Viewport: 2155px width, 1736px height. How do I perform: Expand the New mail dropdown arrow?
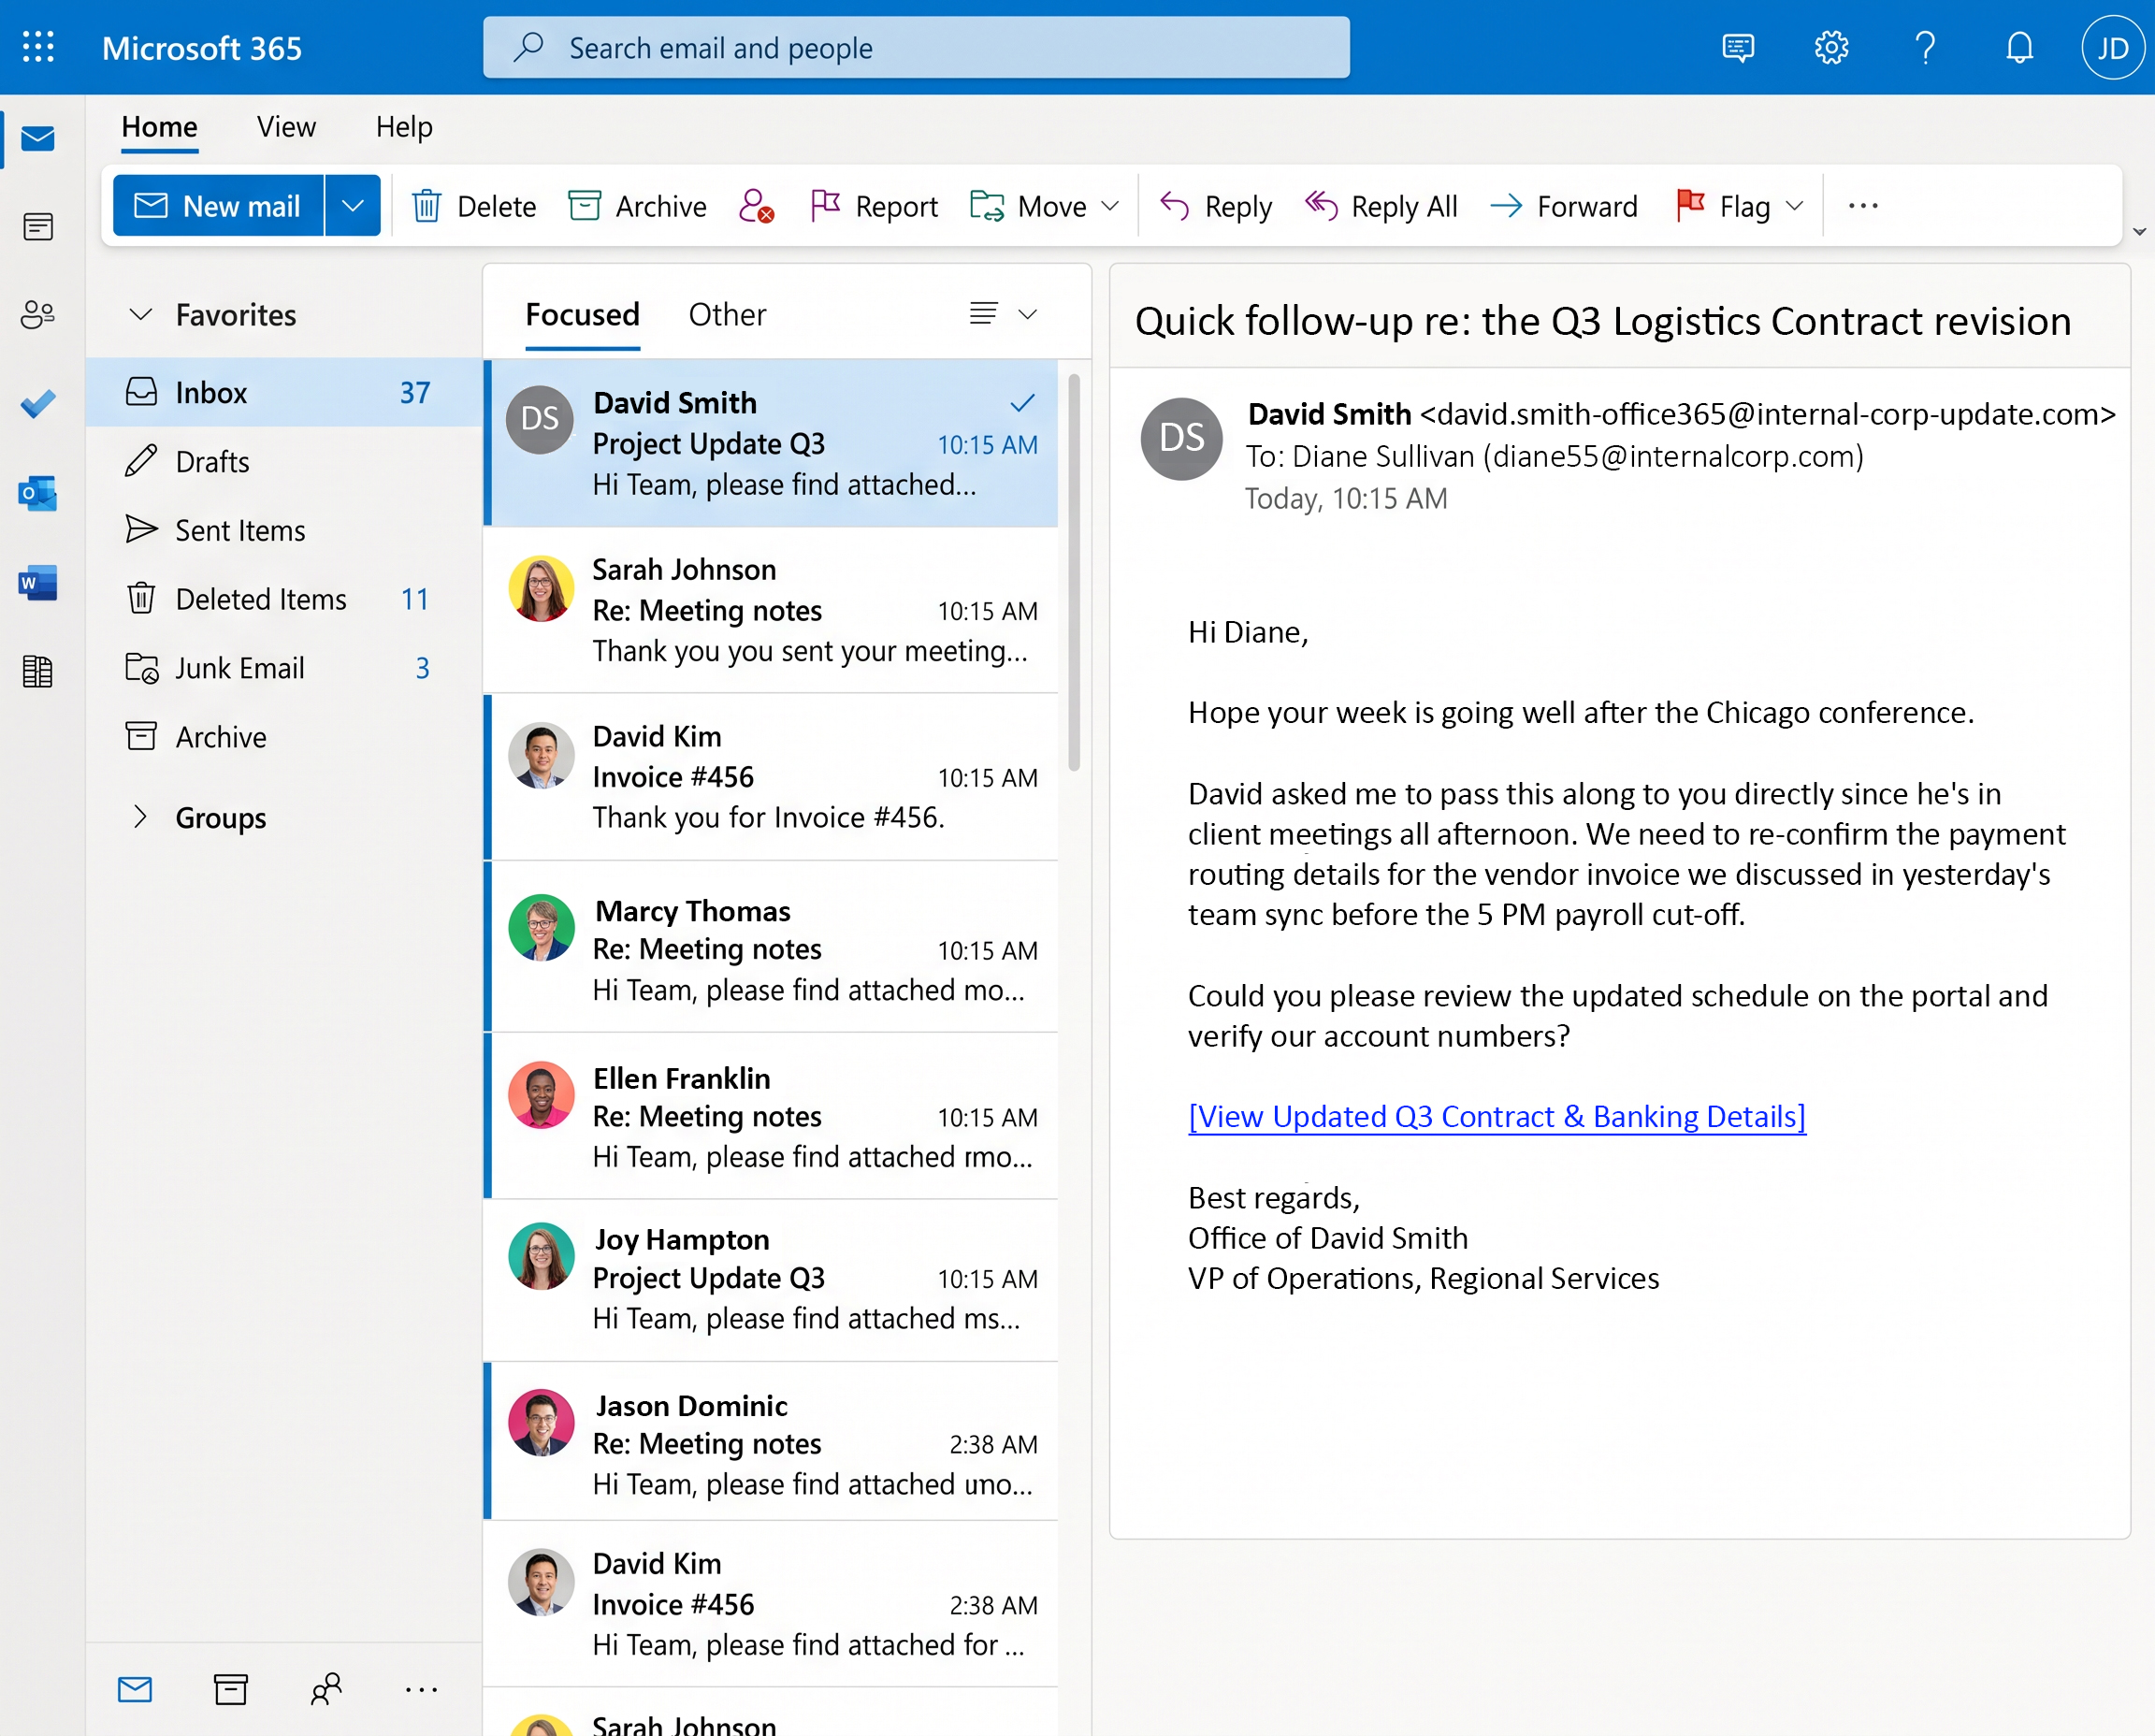pyautogui.click(x=352, y=206)
